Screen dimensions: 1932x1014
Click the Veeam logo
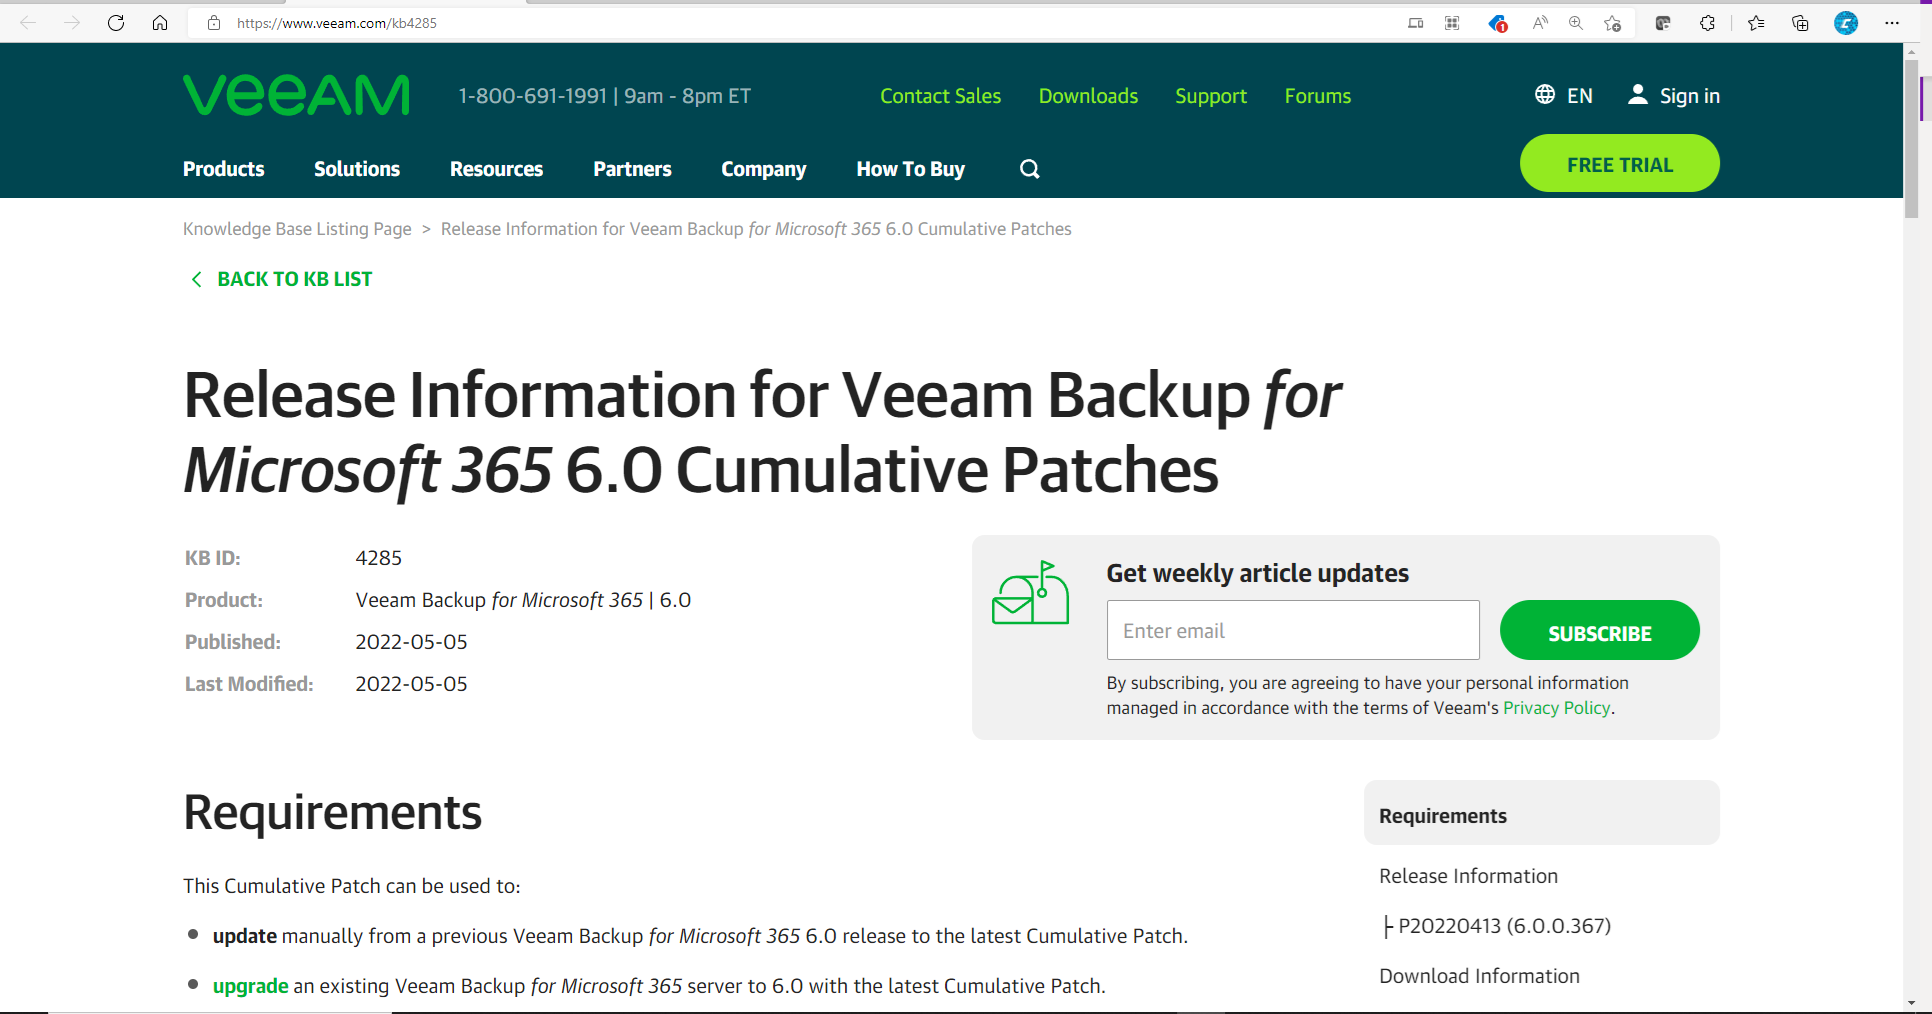[296, 95]
